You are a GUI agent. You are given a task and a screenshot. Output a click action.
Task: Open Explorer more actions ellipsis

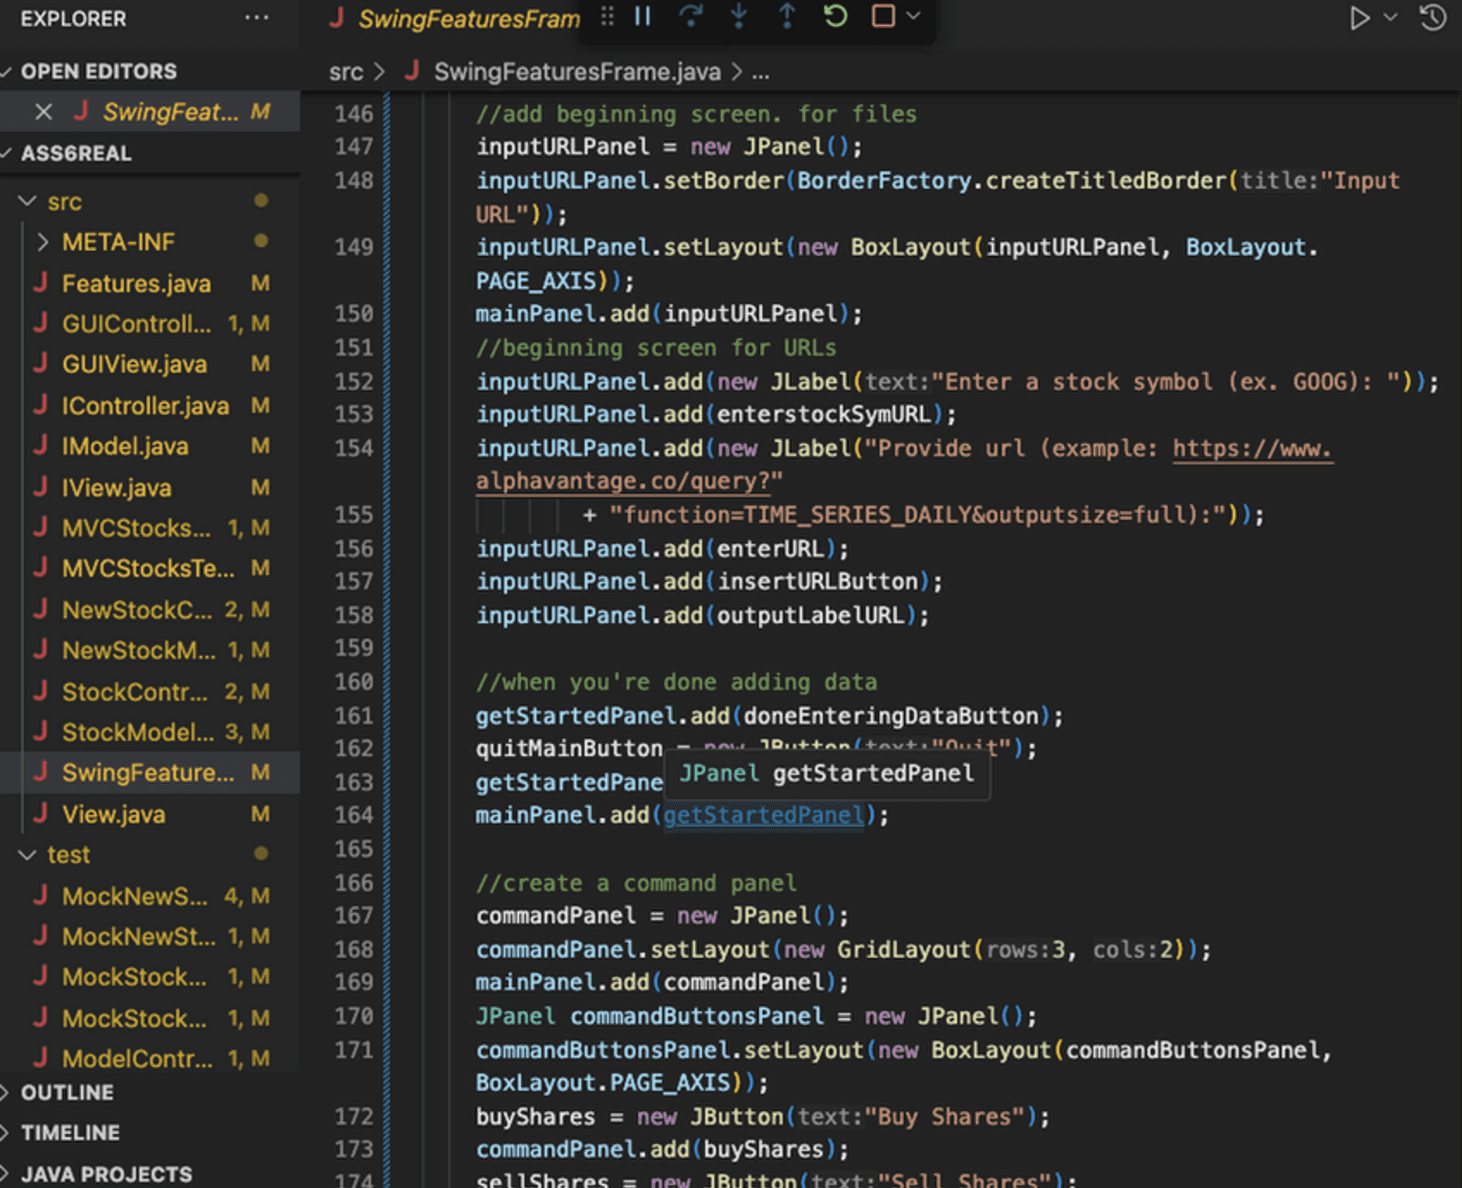(257, 18)
